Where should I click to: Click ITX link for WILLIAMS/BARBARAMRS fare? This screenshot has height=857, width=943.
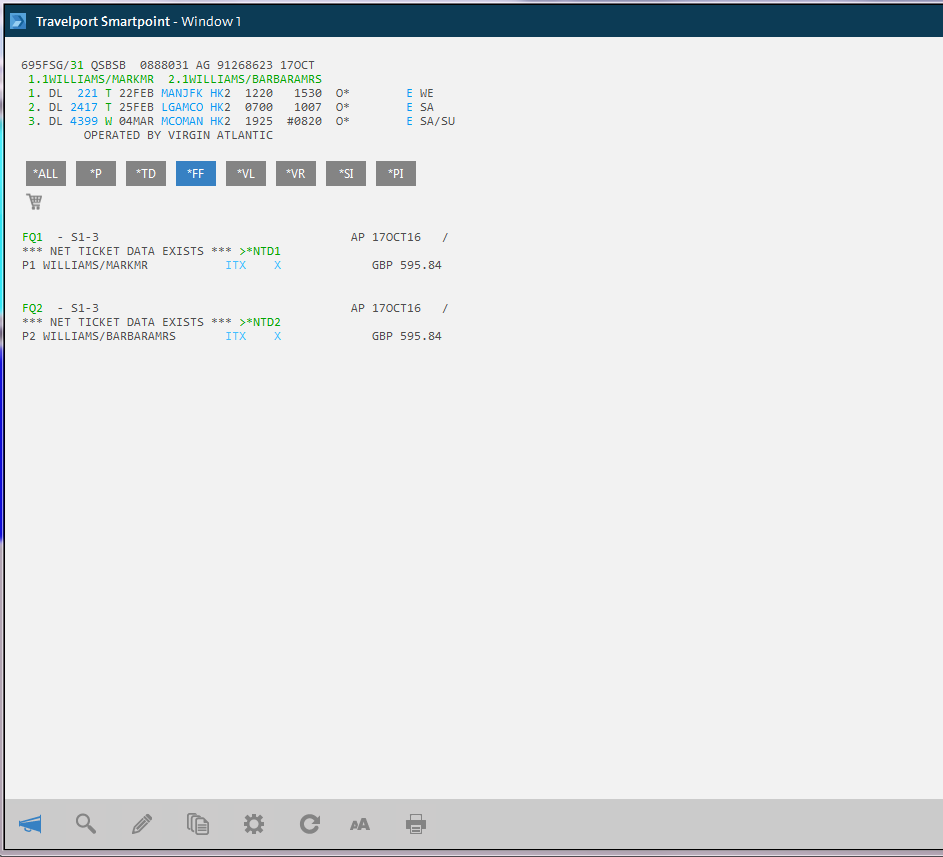click(236, 336)
